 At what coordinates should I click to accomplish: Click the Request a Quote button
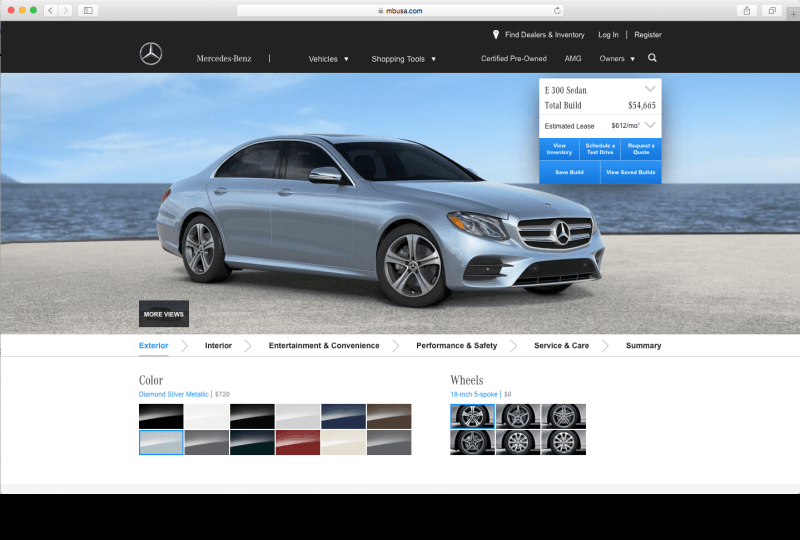641,149
